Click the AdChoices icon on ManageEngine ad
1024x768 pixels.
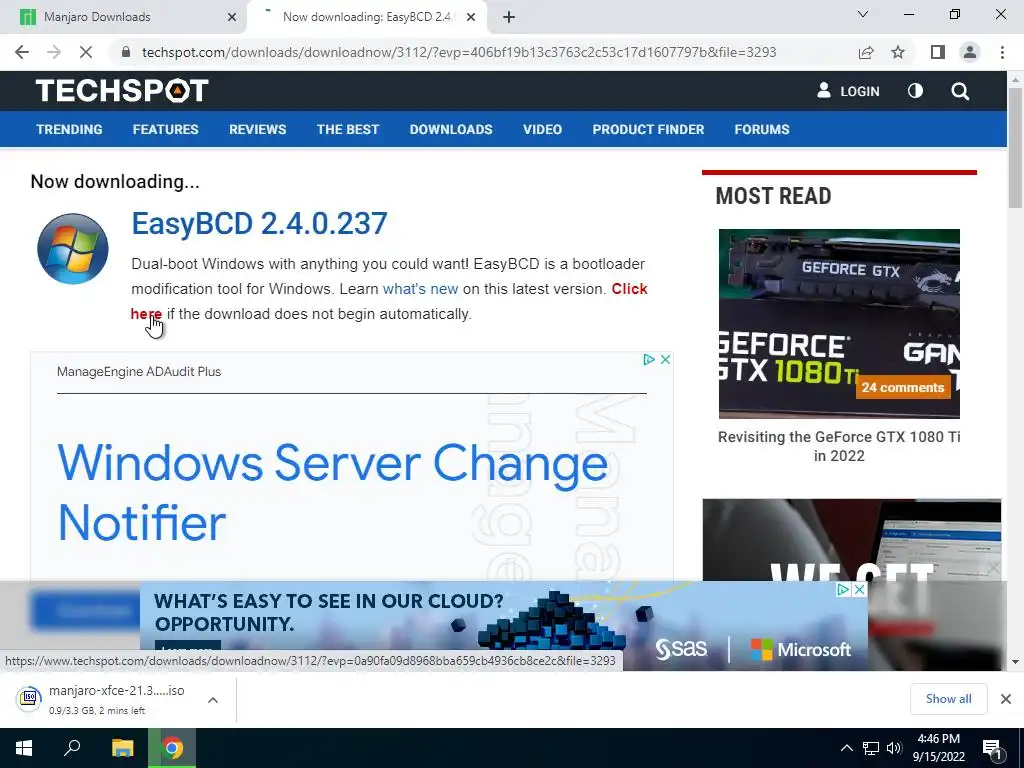click(649, 359)
